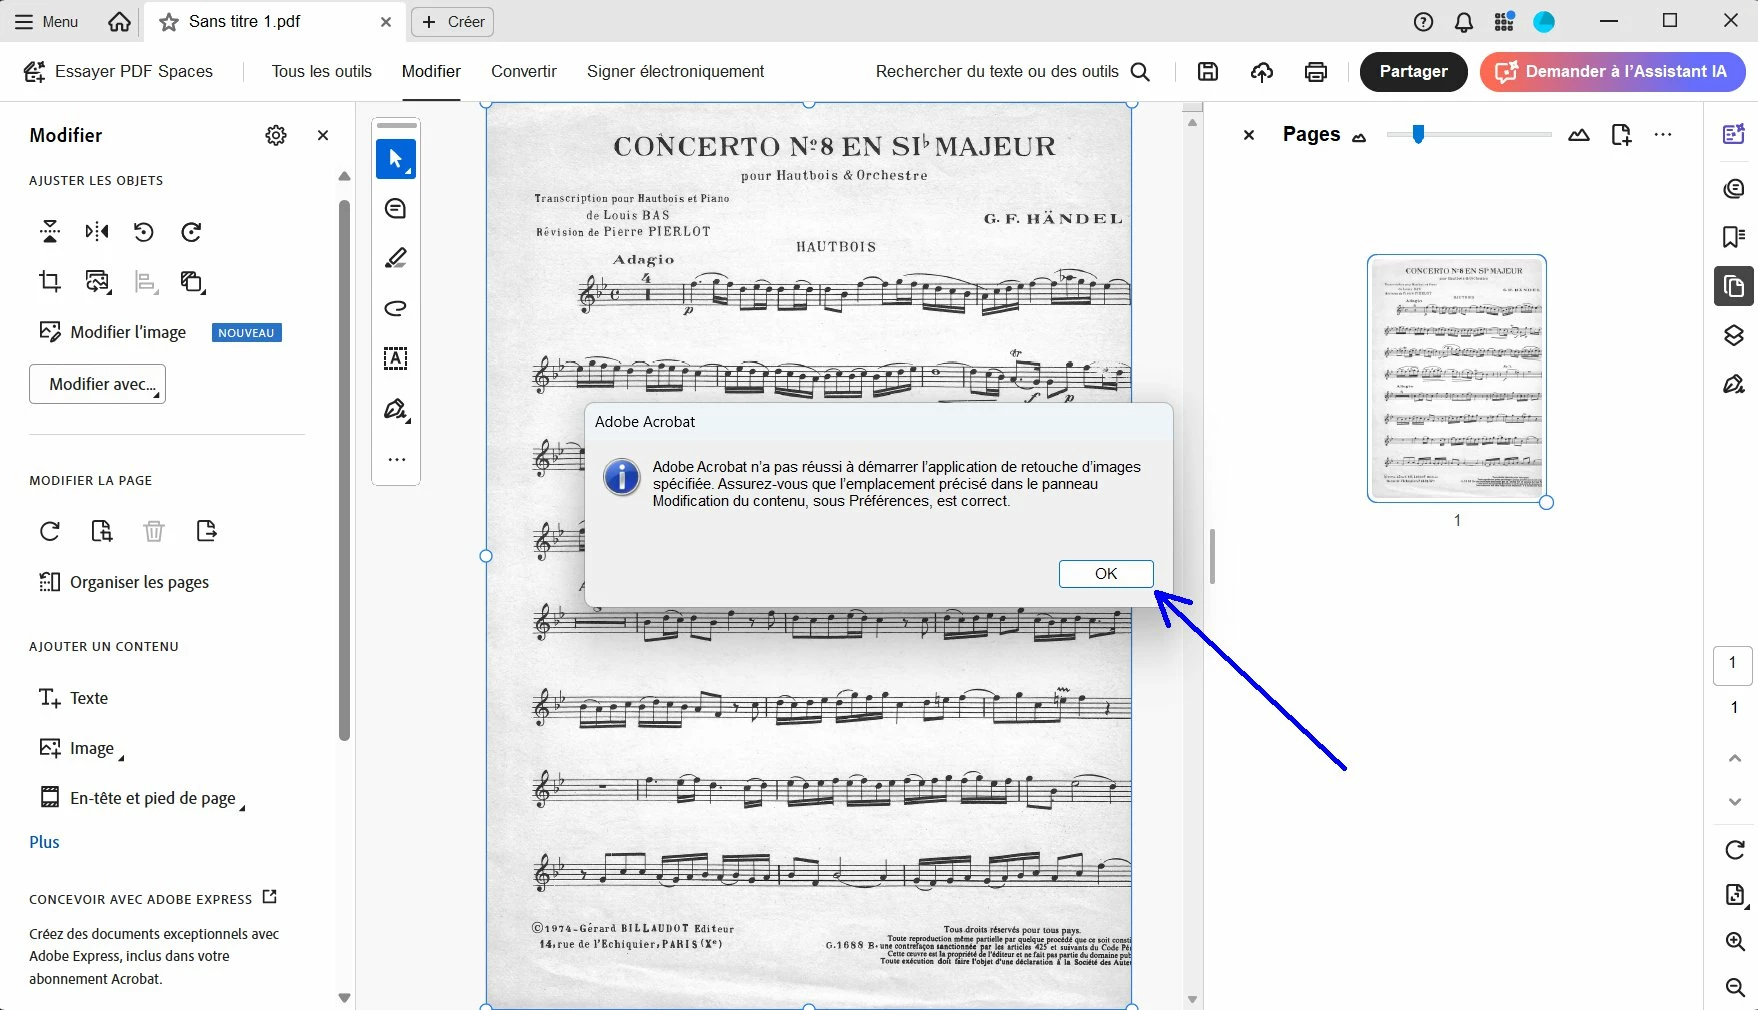
Task: Go to the Home icon
Action: click(x=119, y=21)
